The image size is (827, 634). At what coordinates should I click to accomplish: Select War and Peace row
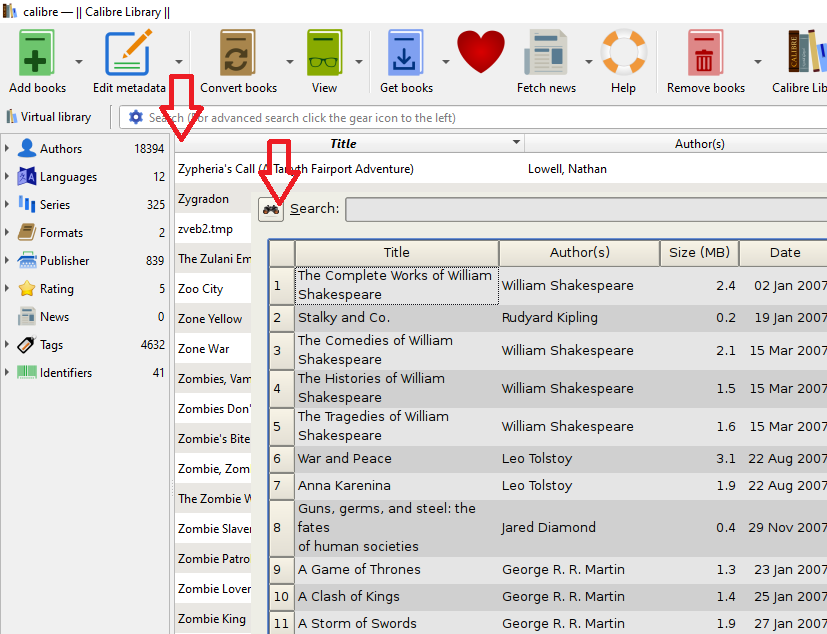click(344, 459)
